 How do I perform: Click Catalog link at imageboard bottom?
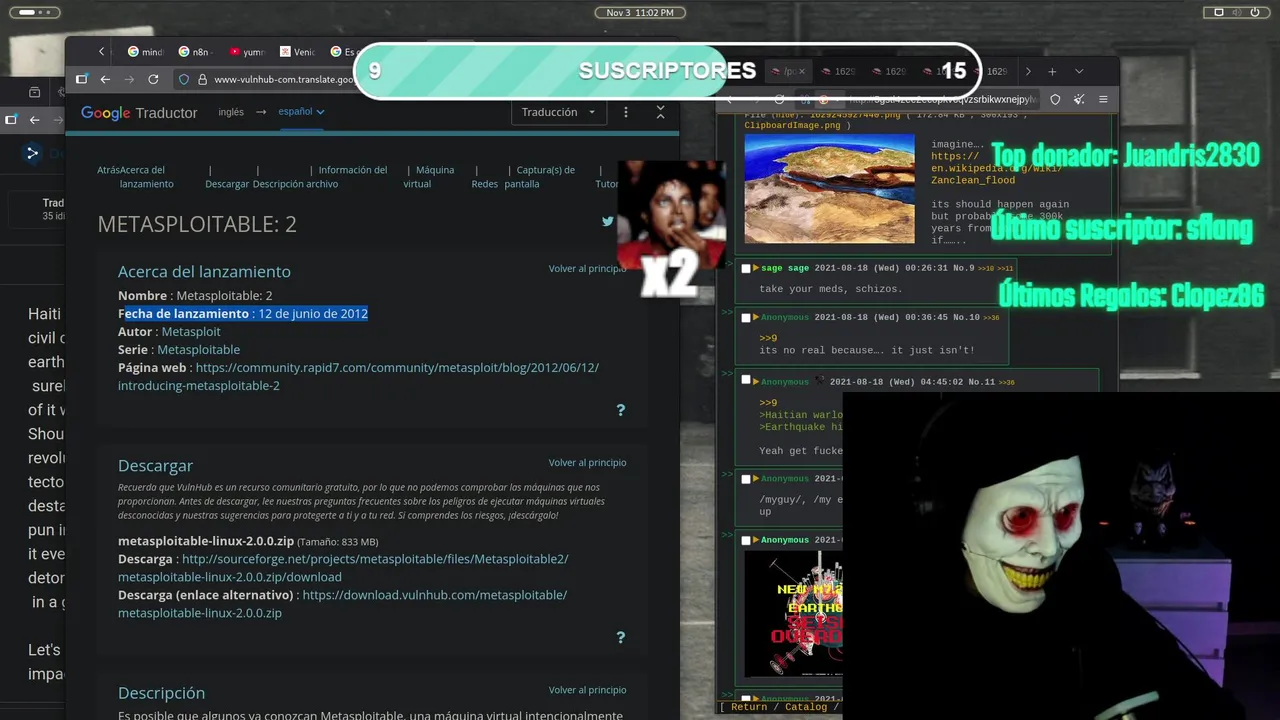(x=806, y=707)
